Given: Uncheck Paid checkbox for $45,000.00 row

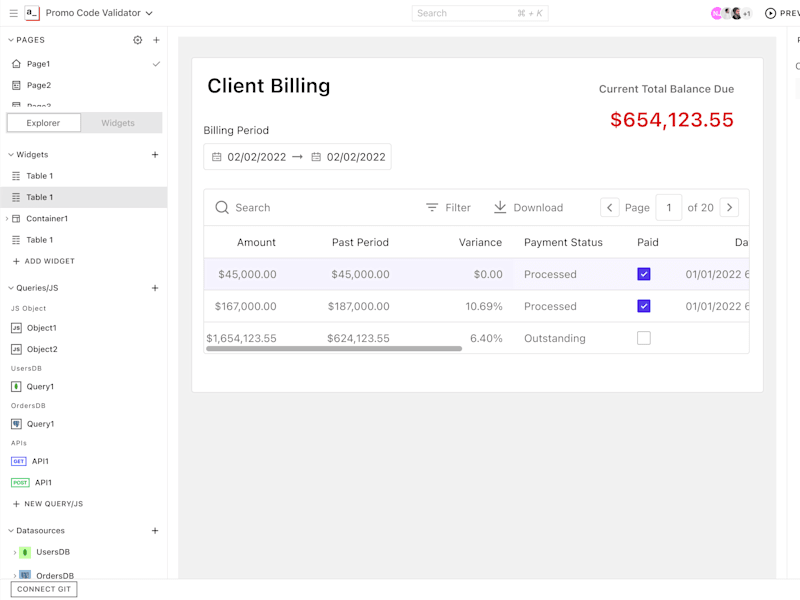Looking at the screenshot, I should click(x=644, y=274).
